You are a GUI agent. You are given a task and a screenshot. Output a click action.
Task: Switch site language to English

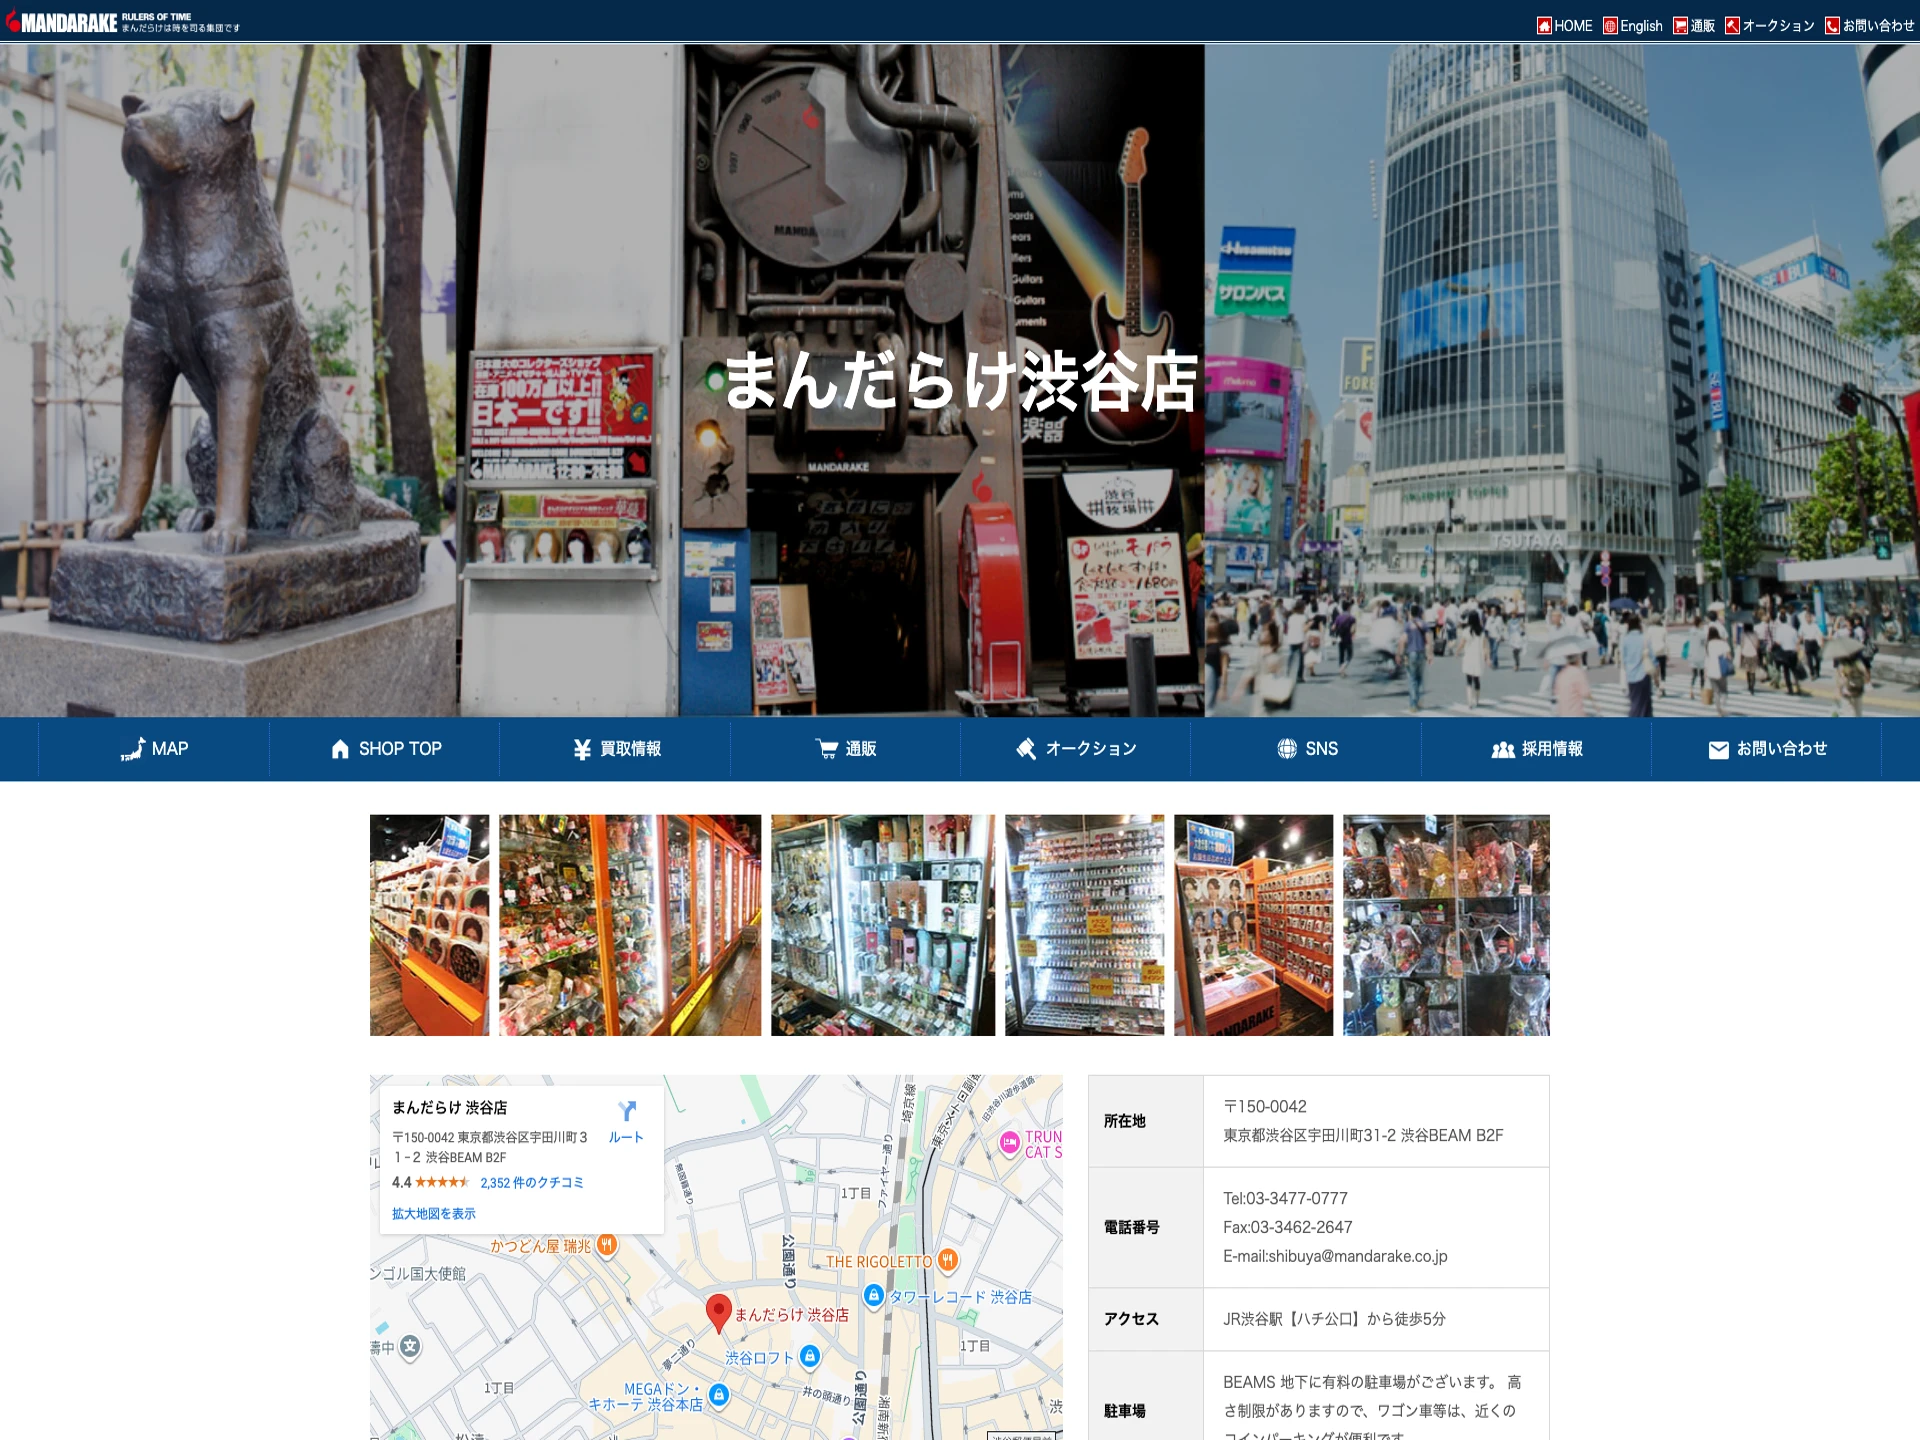pos(1632,26)
